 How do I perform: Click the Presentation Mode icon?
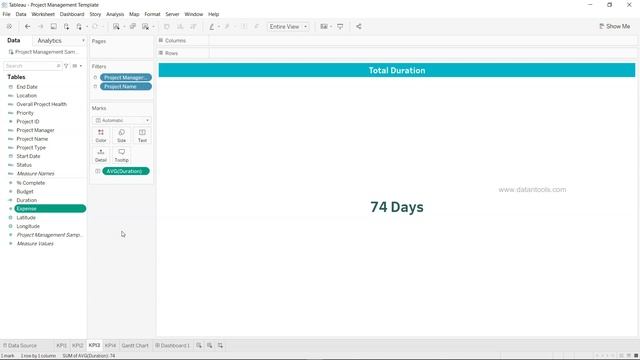pyautogui.click(x=340, y=27)
